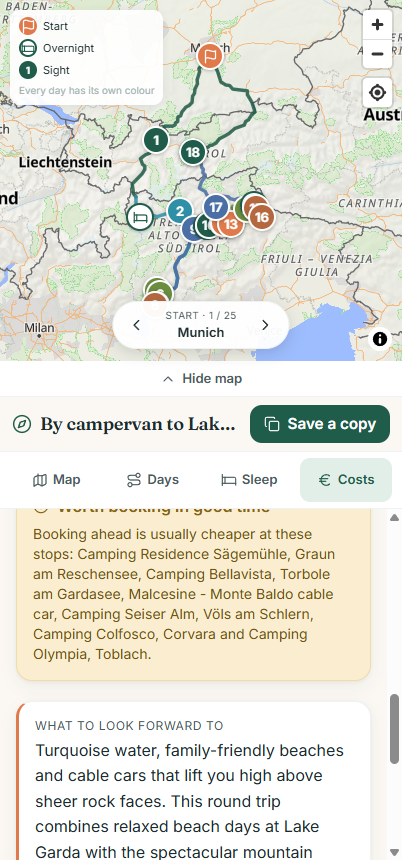Click the trip title 'By campervan to Lak...'

point(138,424)
